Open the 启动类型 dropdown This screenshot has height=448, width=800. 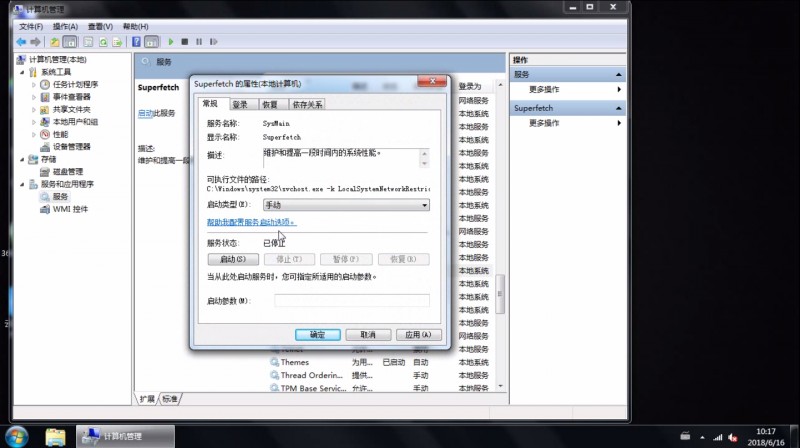(346, 205)
